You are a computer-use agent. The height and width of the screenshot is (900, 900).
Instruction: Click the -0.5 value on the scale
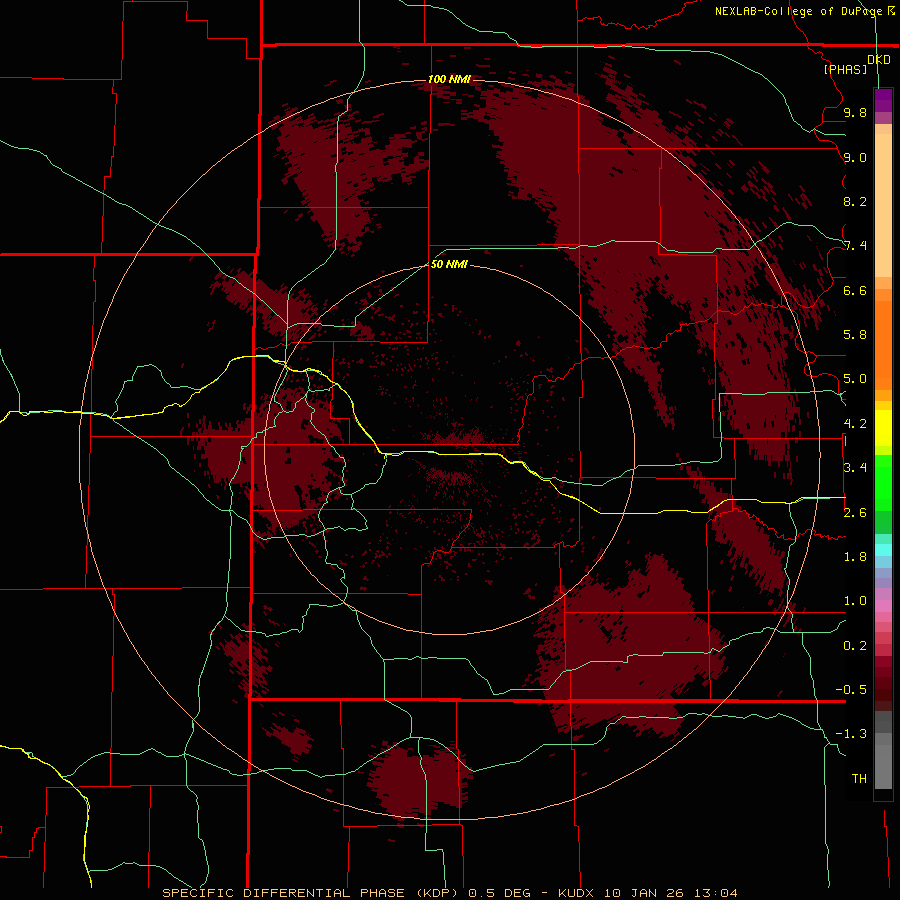(851, 690)
